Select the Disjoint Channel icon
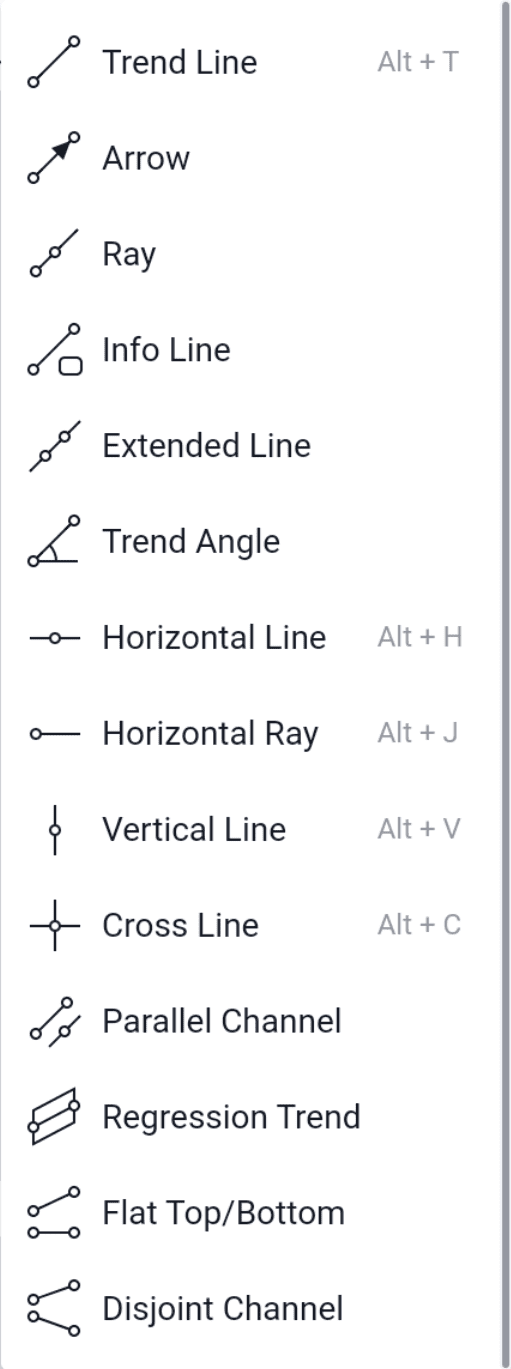This screenshot has height=1369, width=511. [x=54, y=1310]
